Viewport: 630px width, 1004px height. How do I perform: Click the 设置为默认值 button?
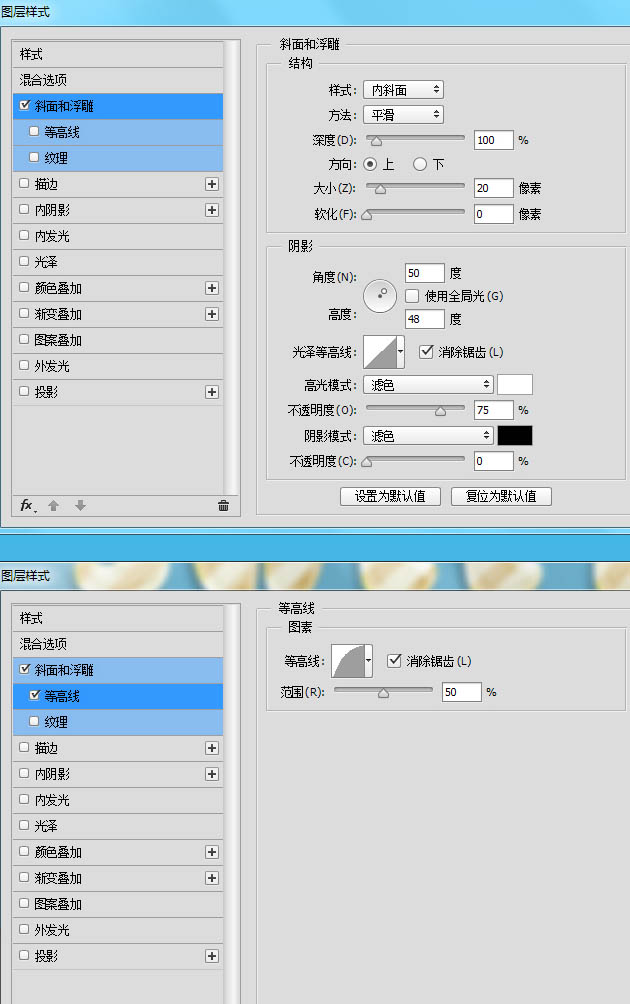coord(391,496)
